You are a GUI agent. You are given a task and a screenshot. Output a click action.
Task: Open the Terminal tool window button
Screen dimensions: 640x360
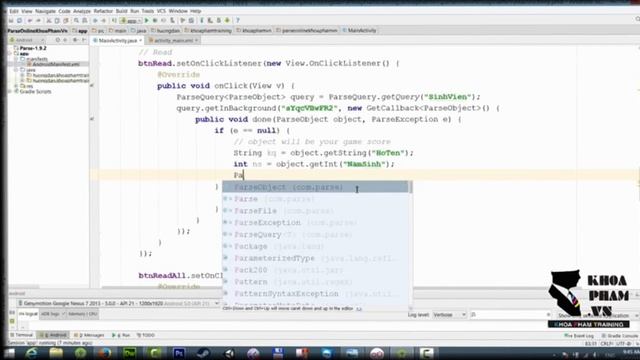pyautogui.click(x=21, y=335)
